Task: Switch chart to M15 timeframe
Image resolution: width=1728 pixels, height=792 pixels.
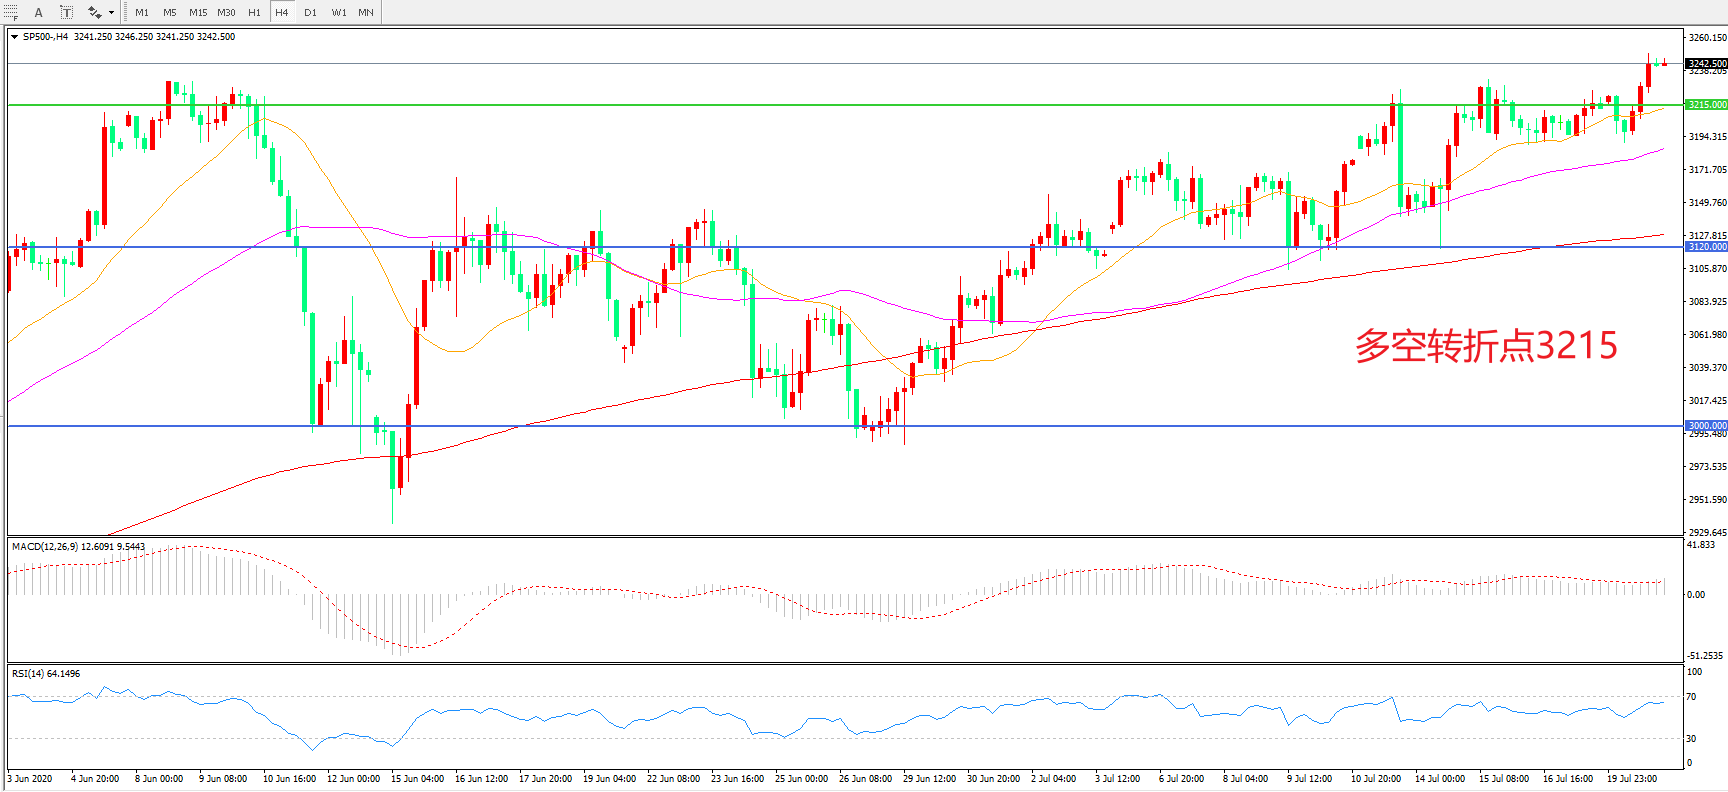Action: click(198, 12)
